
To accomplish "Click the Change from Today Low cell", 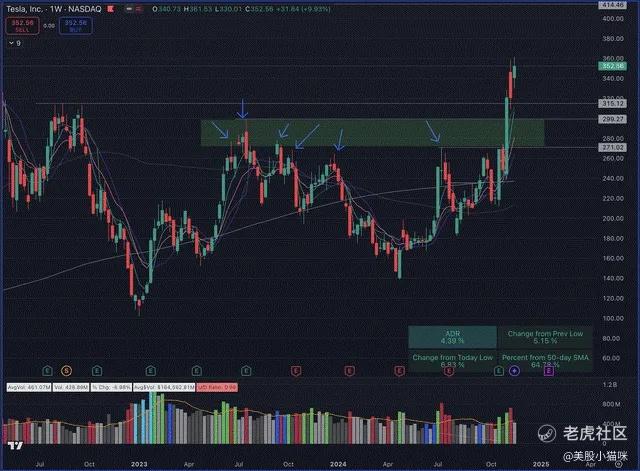I will (452, 361).
